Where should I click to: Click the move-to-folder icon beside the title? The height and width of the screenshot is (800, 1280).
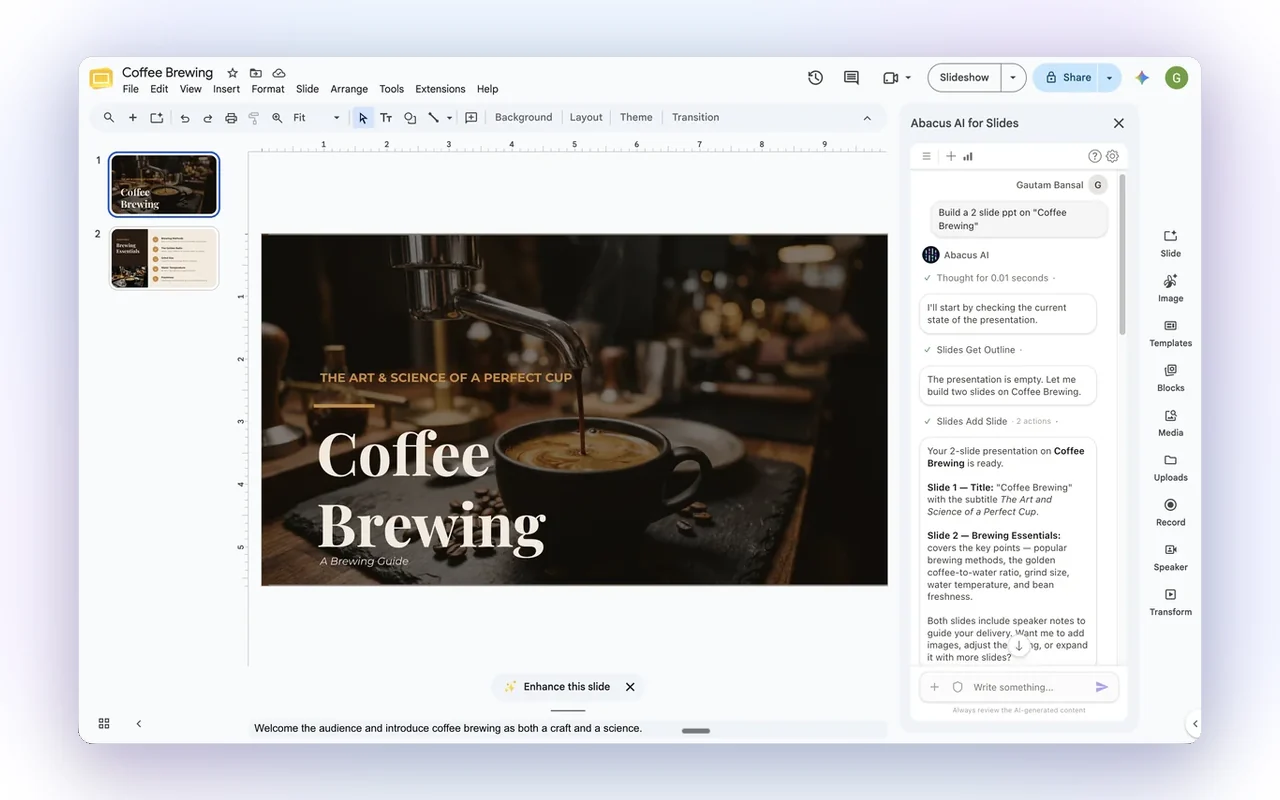coord(256,73)
